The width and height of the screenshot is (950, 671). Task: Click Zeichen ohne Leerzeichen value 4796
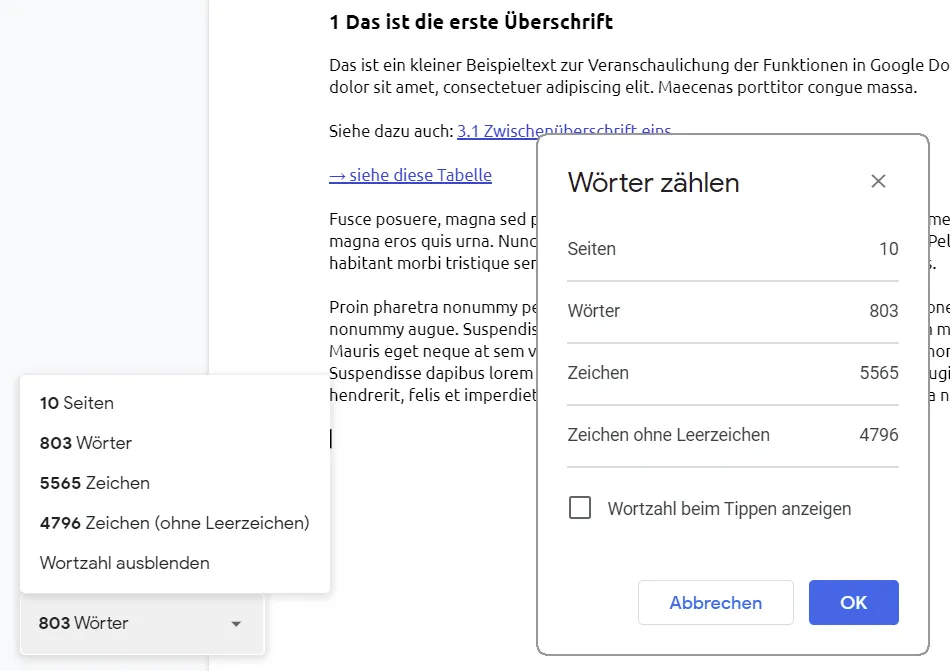[x=879, y=435]
